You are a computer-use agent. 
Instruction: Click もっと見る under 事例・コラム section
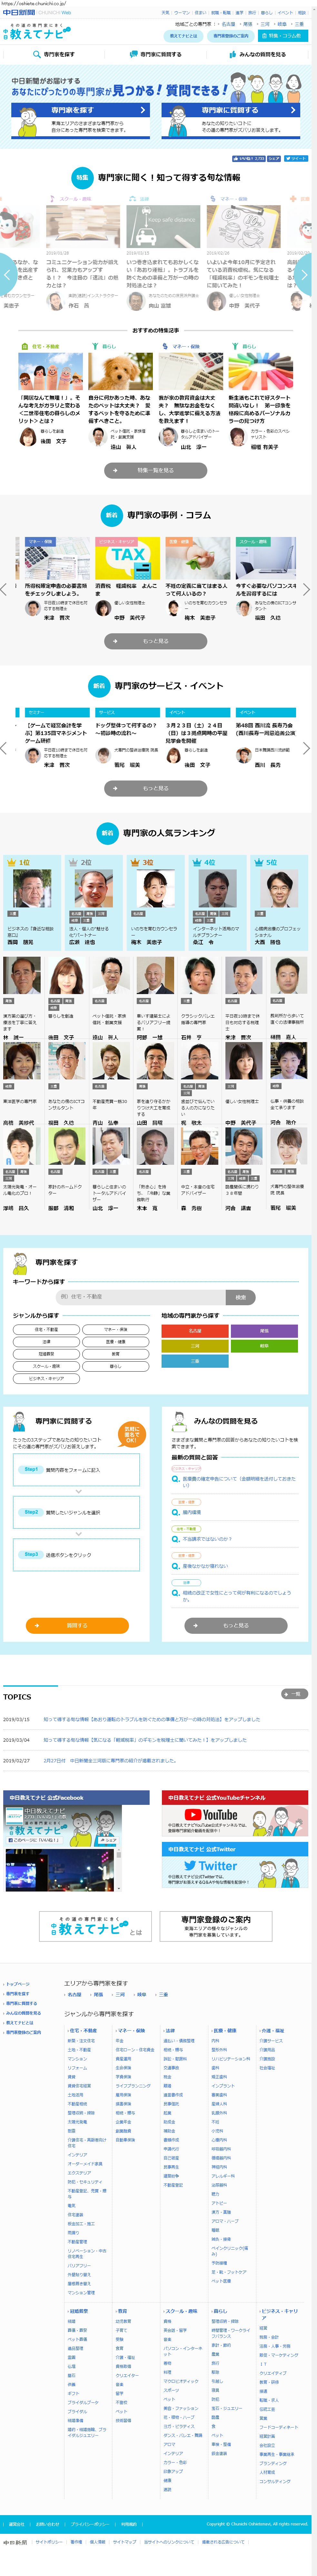click(156, 641)
